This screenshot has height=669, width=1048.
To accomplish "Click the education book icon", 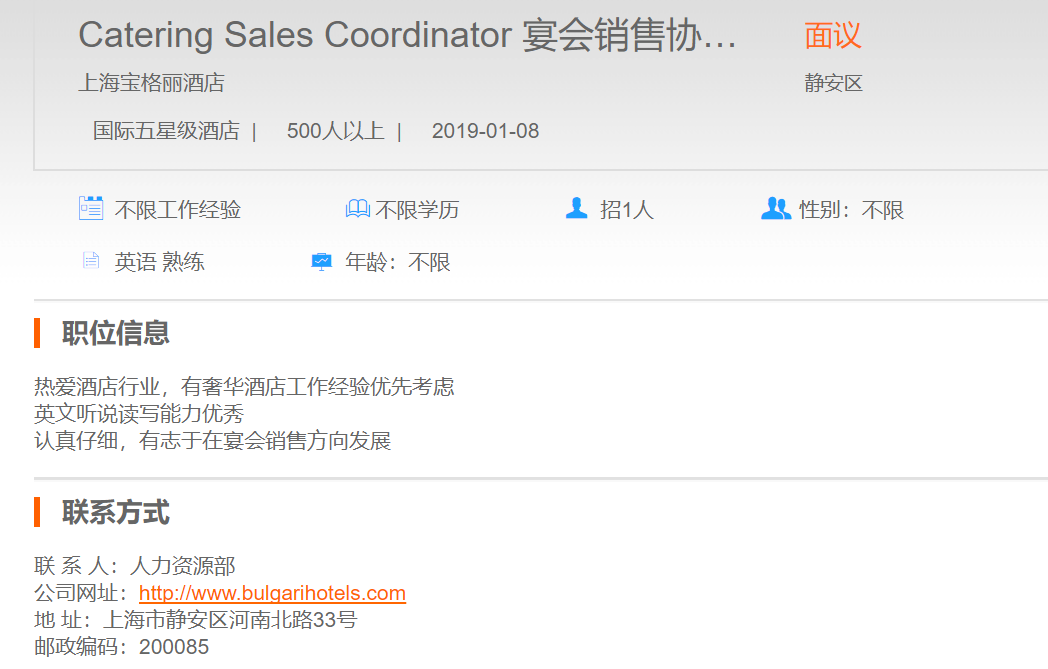I will pyautogui.click(x=357, y=209).
